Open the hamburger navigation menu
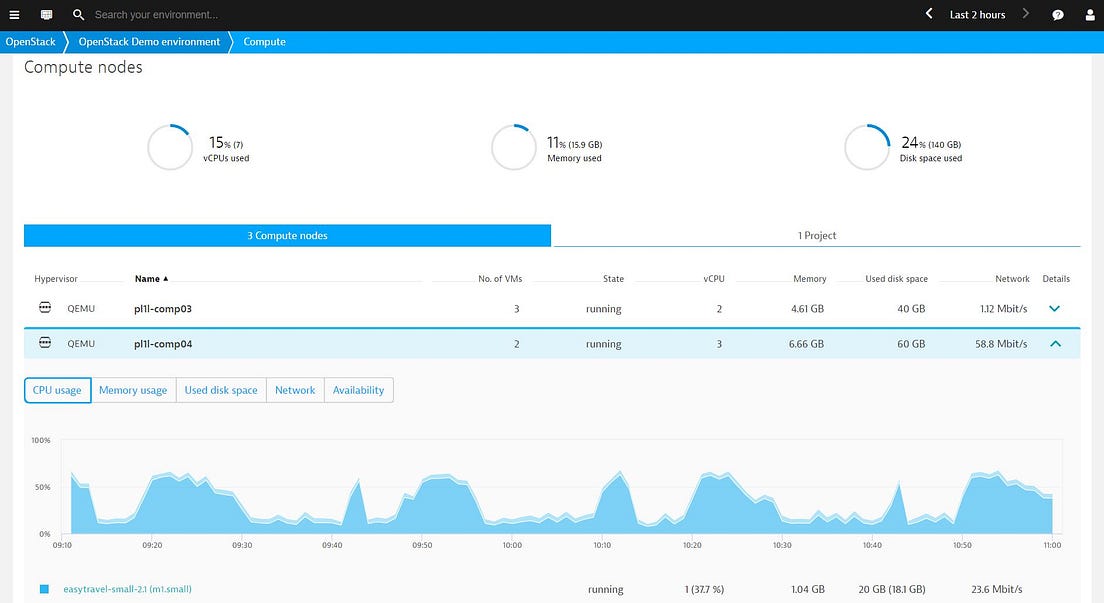The image size is (1104, 603). [x=14, y=15]
